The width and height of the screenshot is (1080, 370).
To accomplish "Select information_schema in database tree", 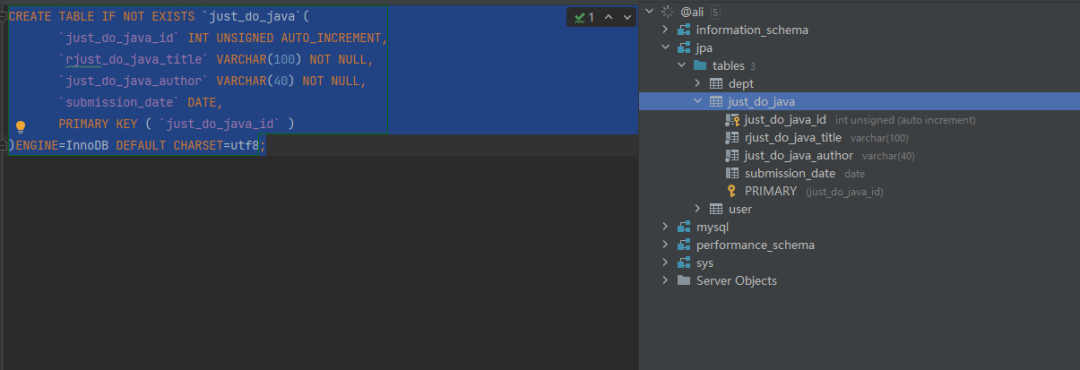I will coord(752,30).
